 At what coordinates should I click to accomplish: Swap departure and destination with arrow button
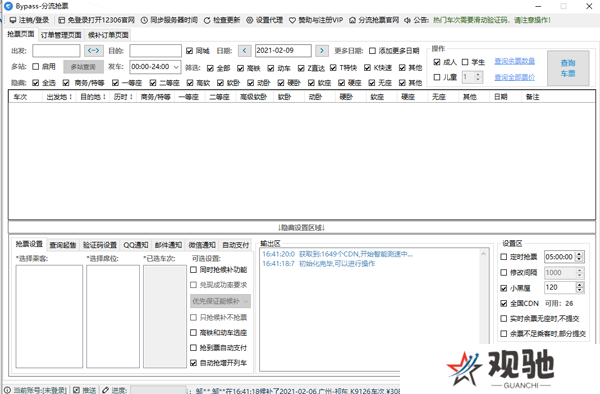point(93,50)
